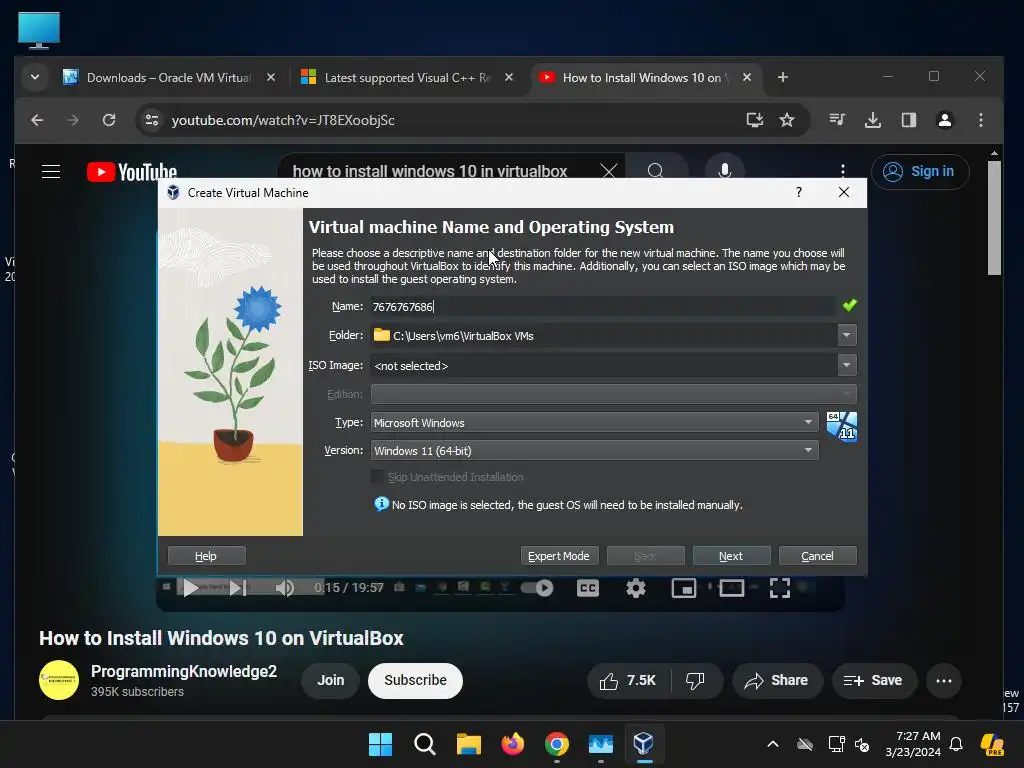Screen dimensions: 1024x768
Task: Open the YouTube hamburger guide menu
Action: (51, 171)
